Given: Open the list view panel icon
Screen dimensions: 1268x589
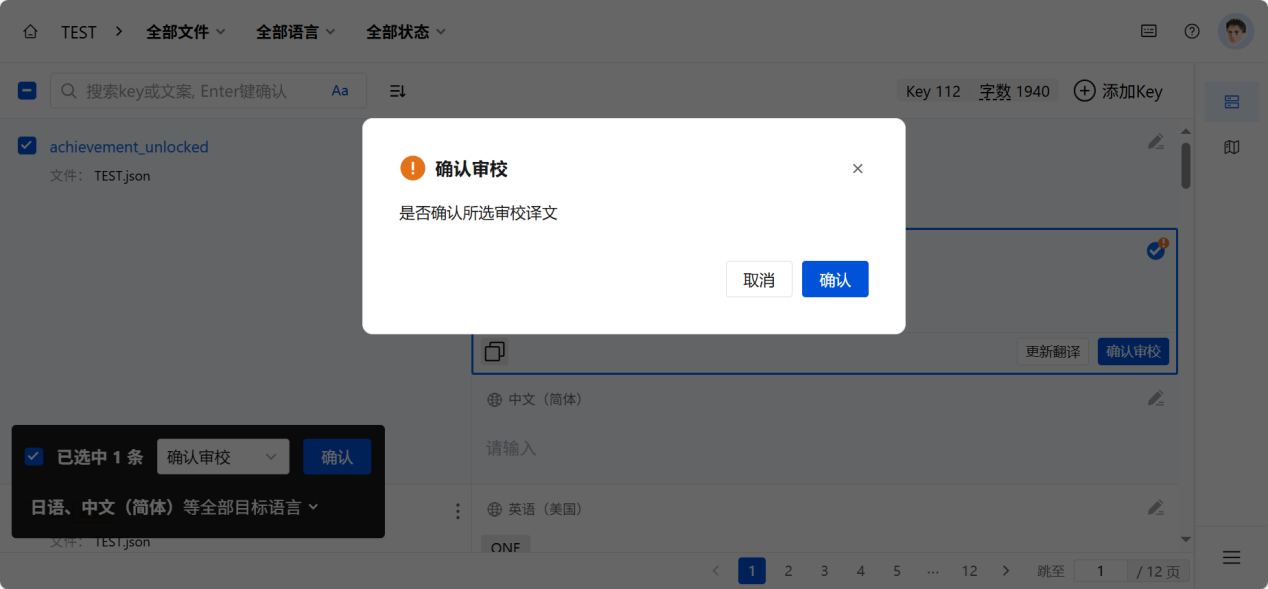Looking at the screenshot, I should [x=1231, y=102].
